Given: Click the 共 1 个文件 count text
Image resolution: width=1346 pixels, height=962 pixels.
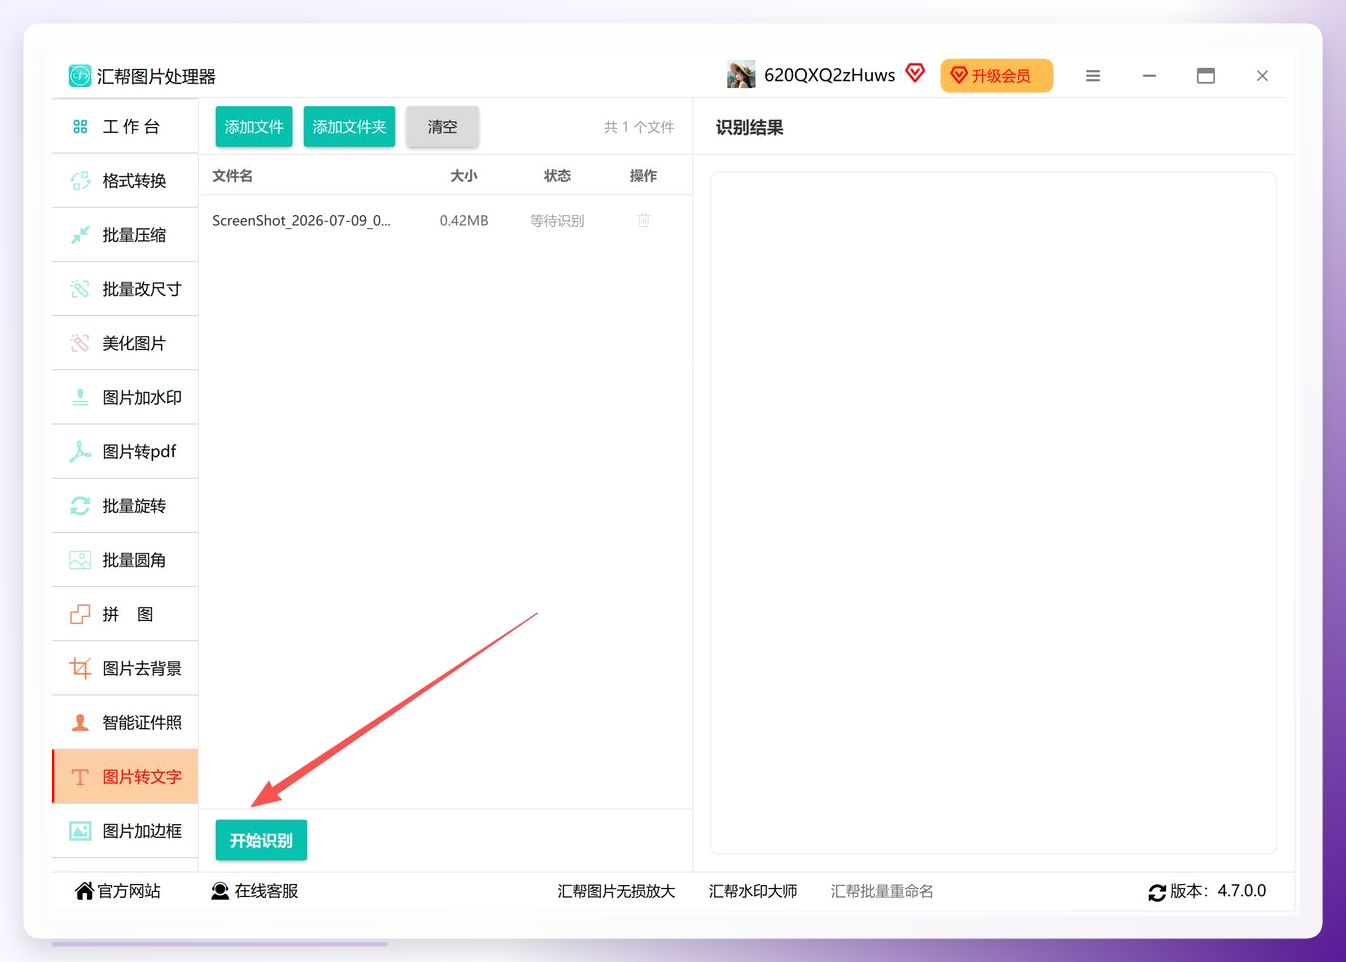Looking at the screenshot, I should (639, 127).
